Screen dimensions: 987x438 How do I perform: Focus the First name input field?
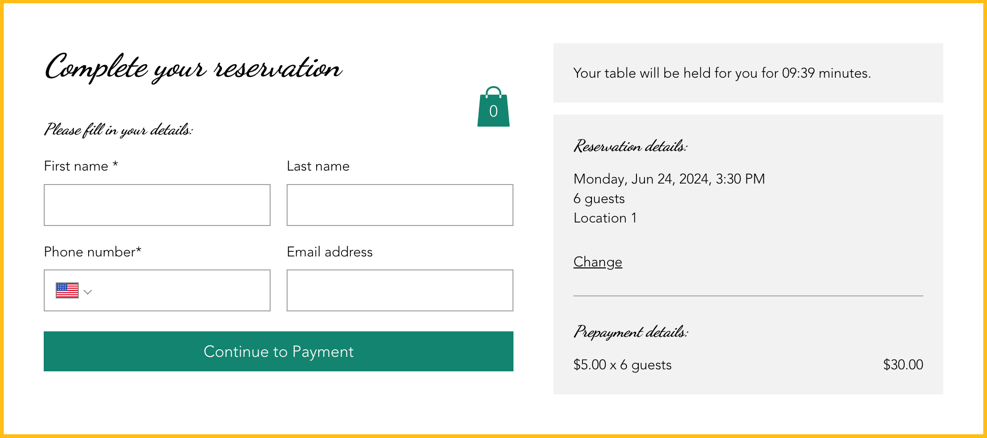[157, 205]
